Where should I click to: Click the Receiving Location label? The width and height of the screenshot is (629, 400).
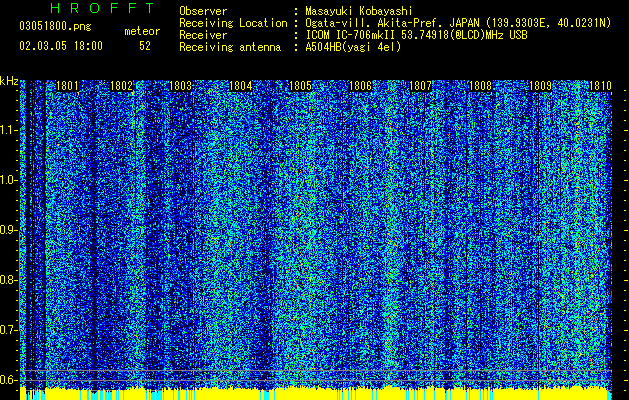click(x=233, y=23)
